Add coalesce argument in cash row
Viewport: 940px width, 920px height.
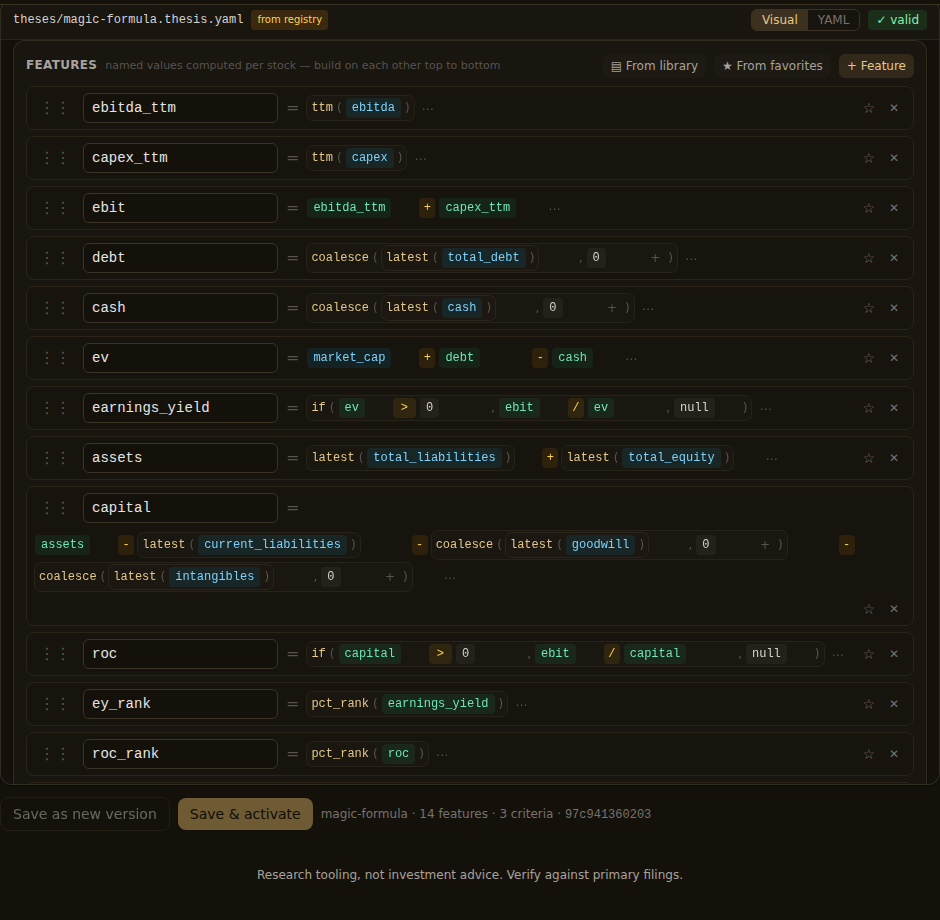[x=612, y=307]
